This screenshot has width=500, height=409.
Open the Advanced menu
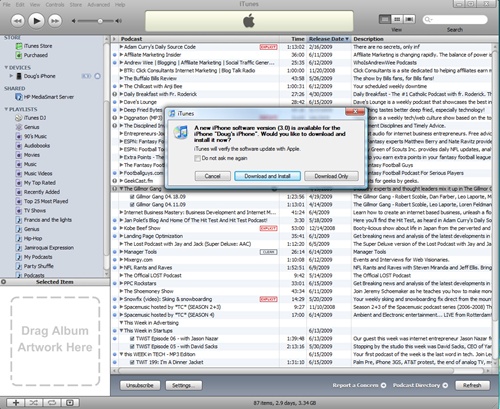[x=98, y=5]
